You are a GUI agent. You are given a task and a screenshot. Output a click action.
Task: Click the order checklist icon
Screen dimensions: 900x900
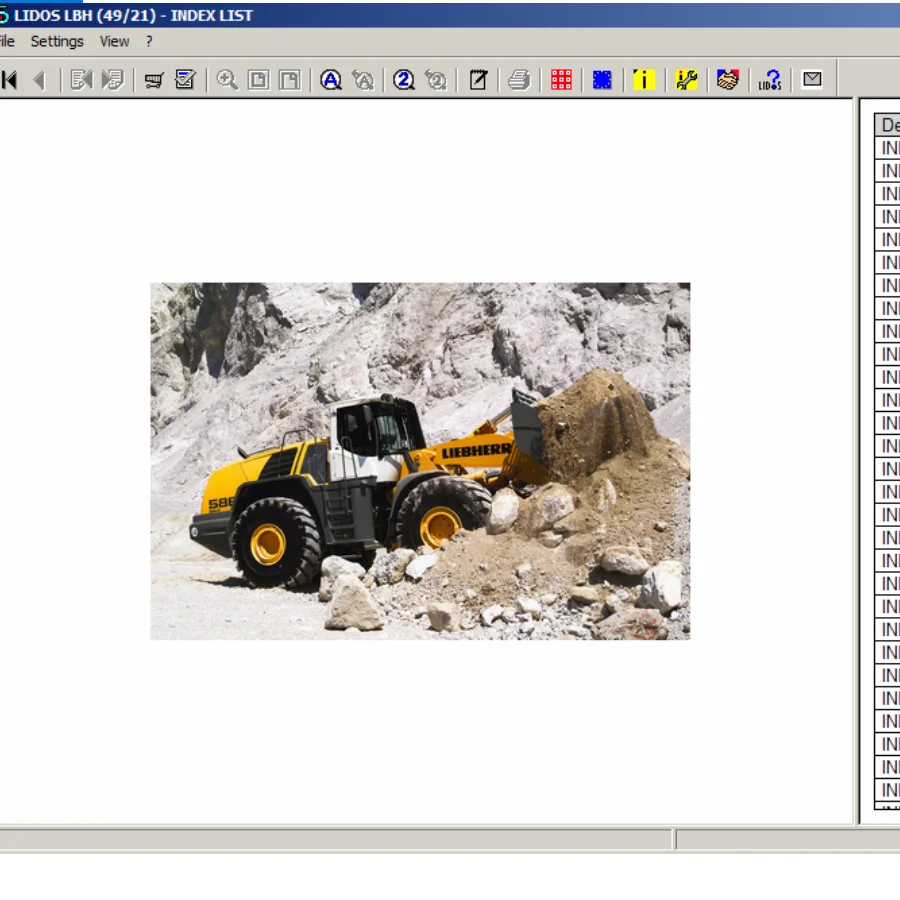185,80
